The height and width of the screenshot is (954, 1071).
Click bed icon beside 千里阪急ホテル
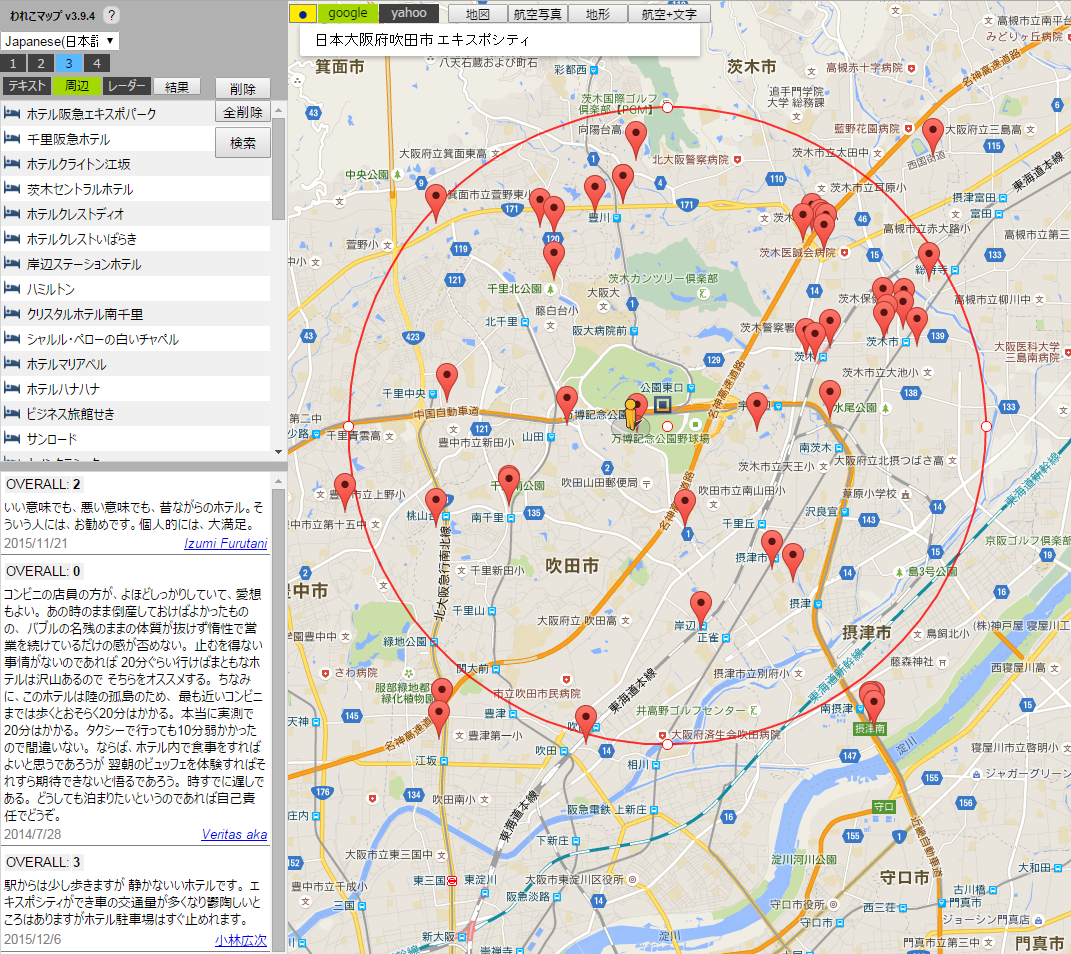click(12, 138)
